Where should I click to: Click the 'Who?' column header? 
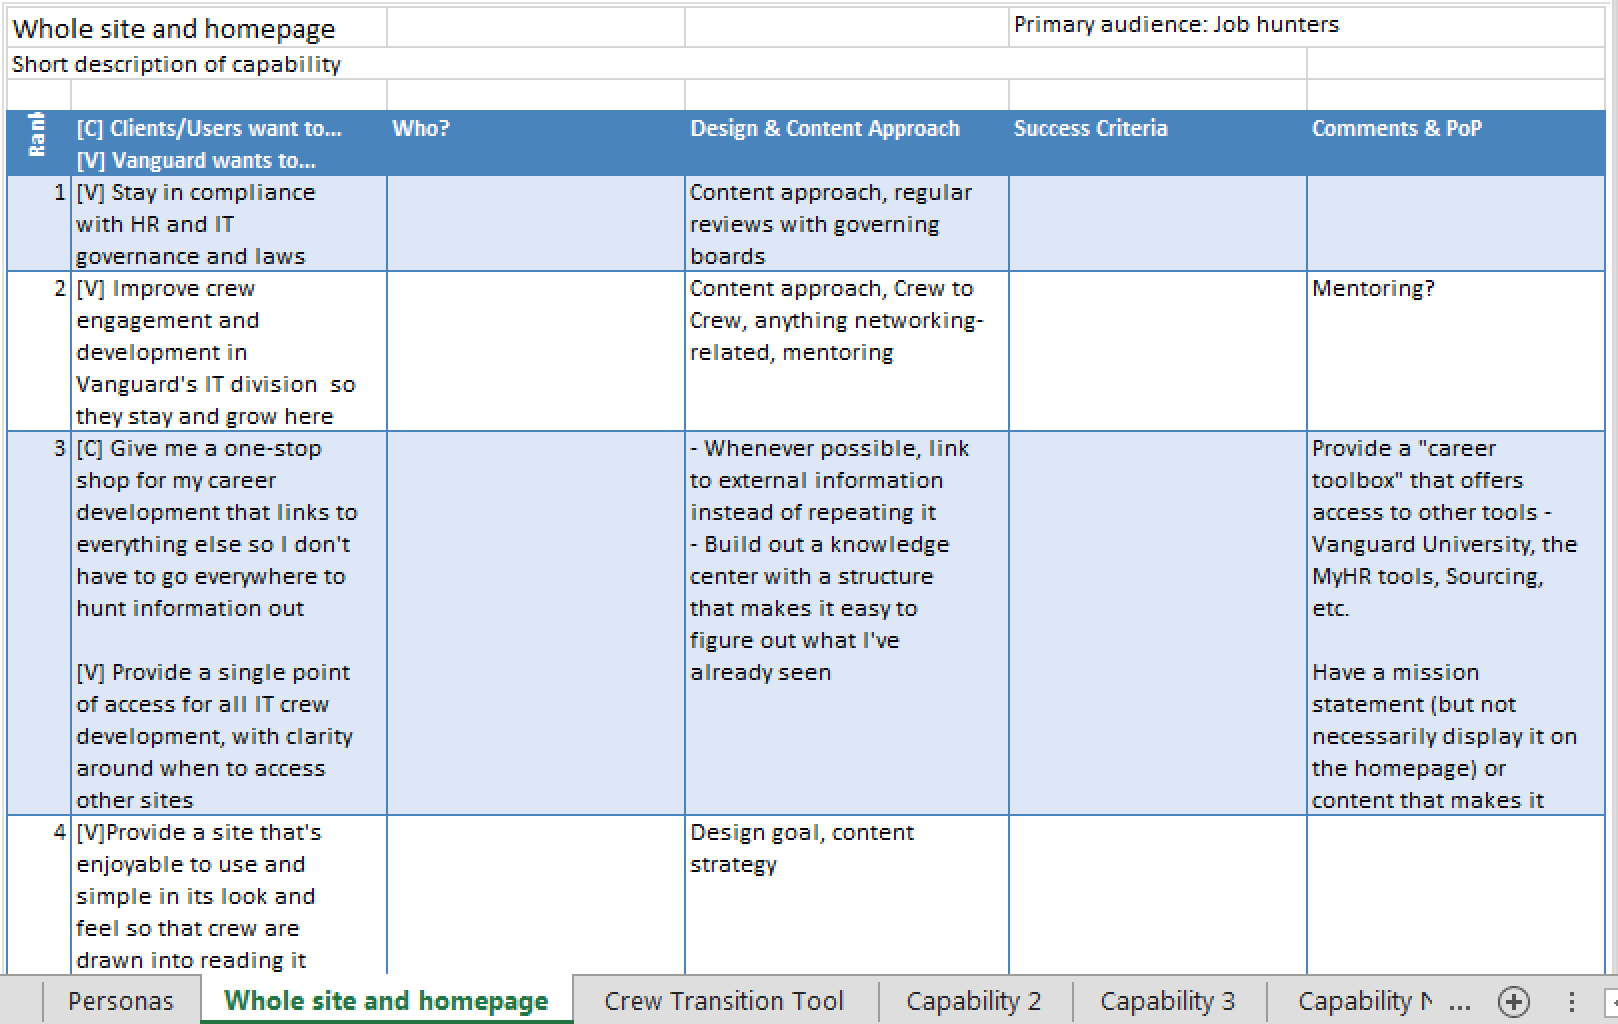click(x=535, y=144)
